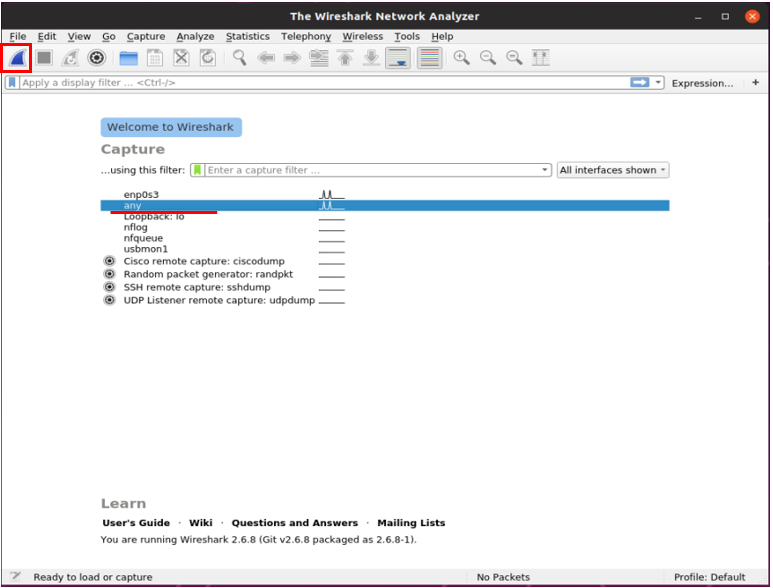Click the display filter input field
773x588 pixels.
pyautogui.click(x=324, y=82)
